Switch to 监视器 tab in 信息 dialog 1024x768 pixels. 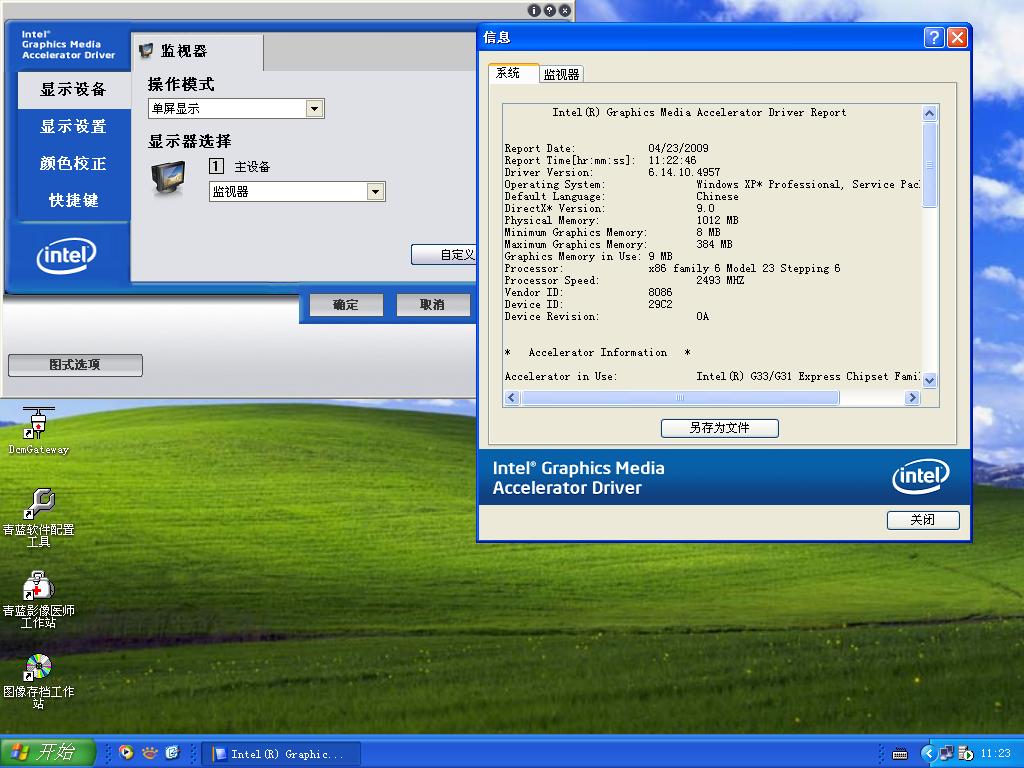click(562, 74)
